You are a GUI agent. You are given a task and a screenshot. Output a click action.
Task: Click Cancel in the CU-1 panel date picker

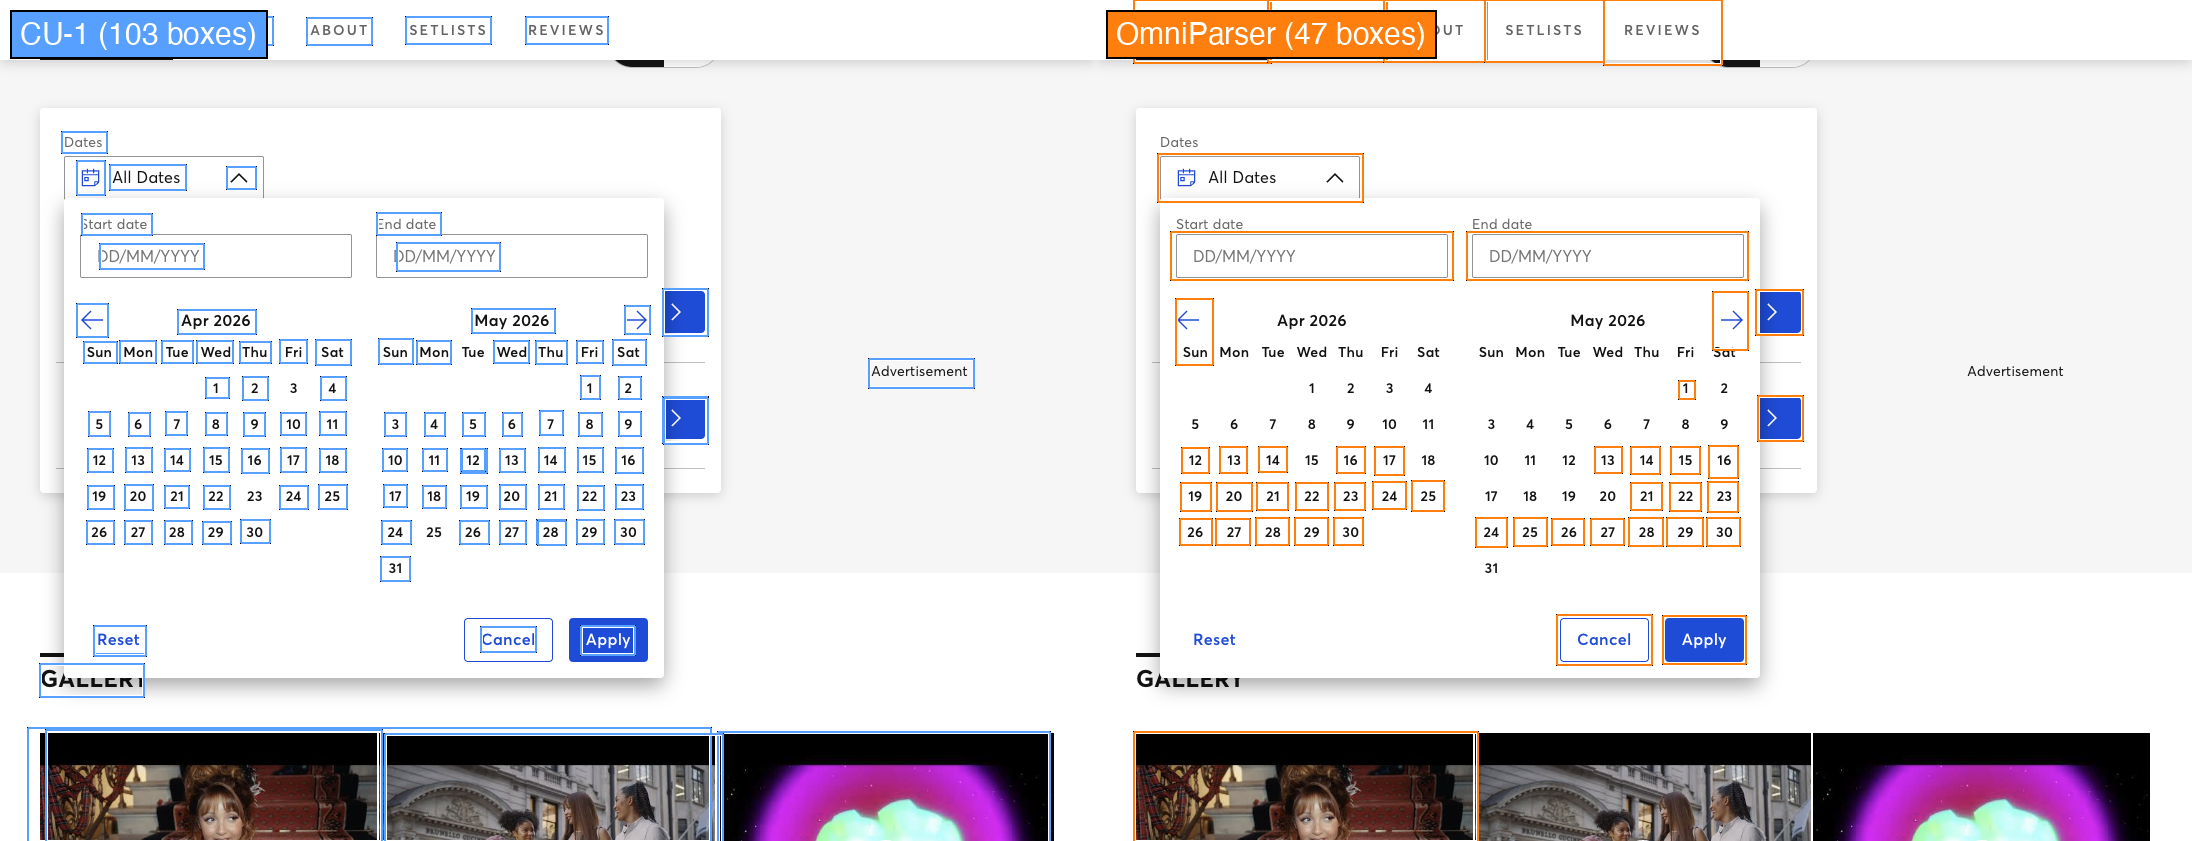508,640
